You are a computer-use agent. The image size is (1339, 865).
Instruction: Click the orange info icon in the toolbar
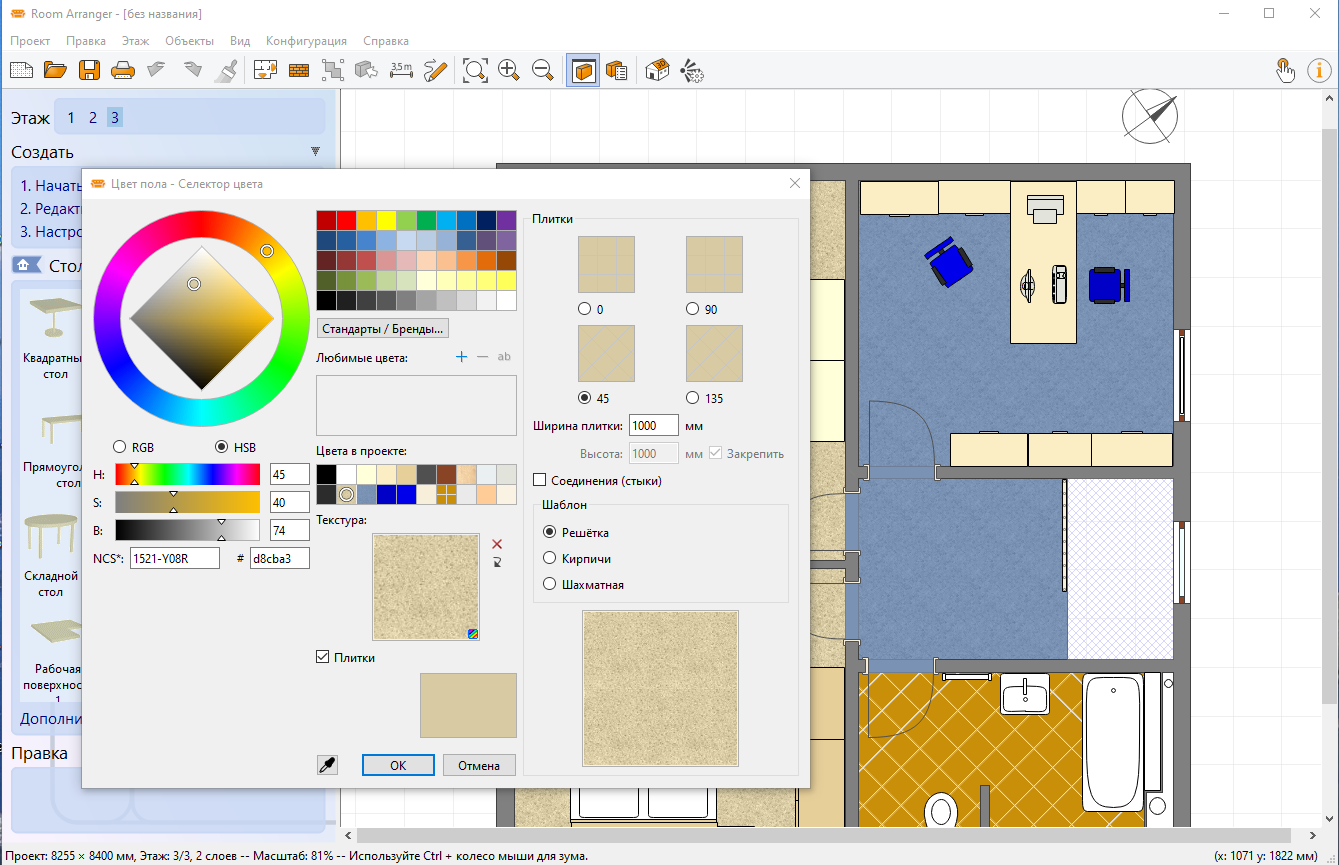coord(1319,70)
